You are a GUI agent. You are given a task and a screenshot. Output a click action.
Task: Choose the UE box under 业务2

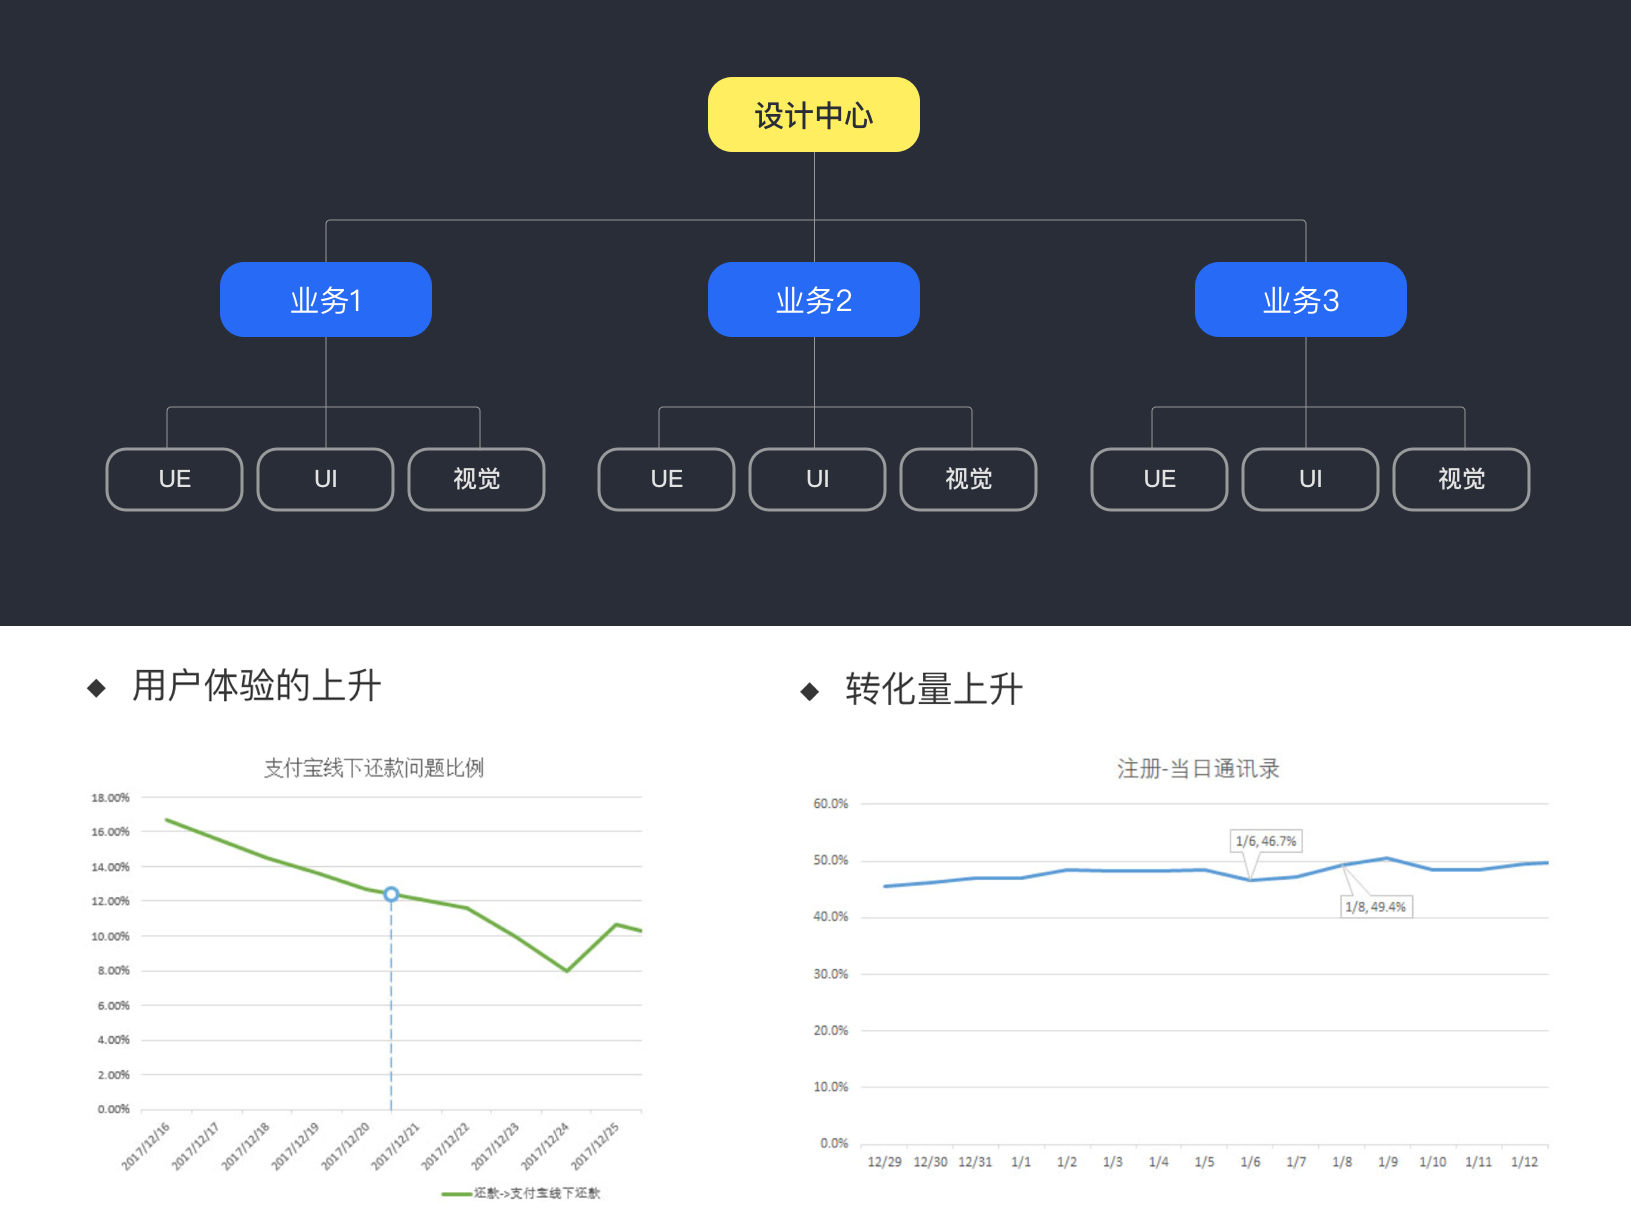(x=667, y=479)
